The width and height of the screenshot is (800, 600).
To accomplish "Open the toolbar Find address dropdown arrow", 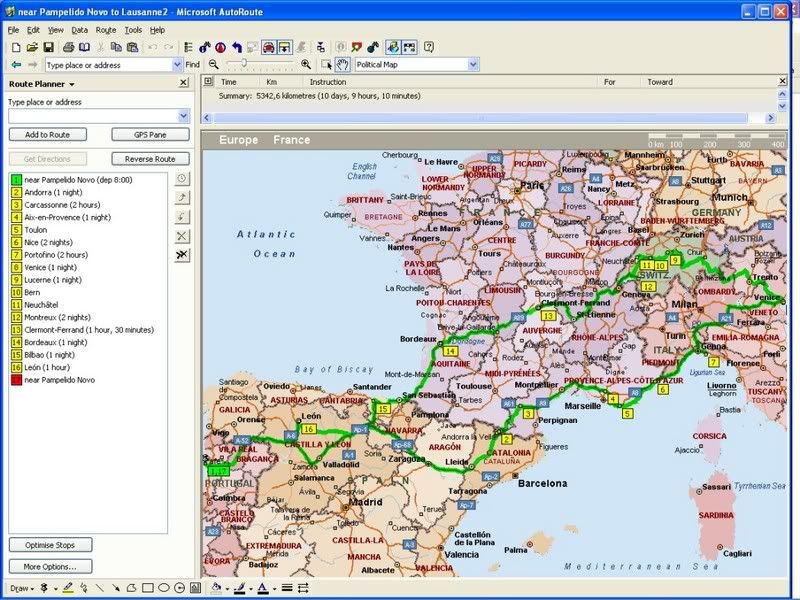I will [x=177, y=65].
